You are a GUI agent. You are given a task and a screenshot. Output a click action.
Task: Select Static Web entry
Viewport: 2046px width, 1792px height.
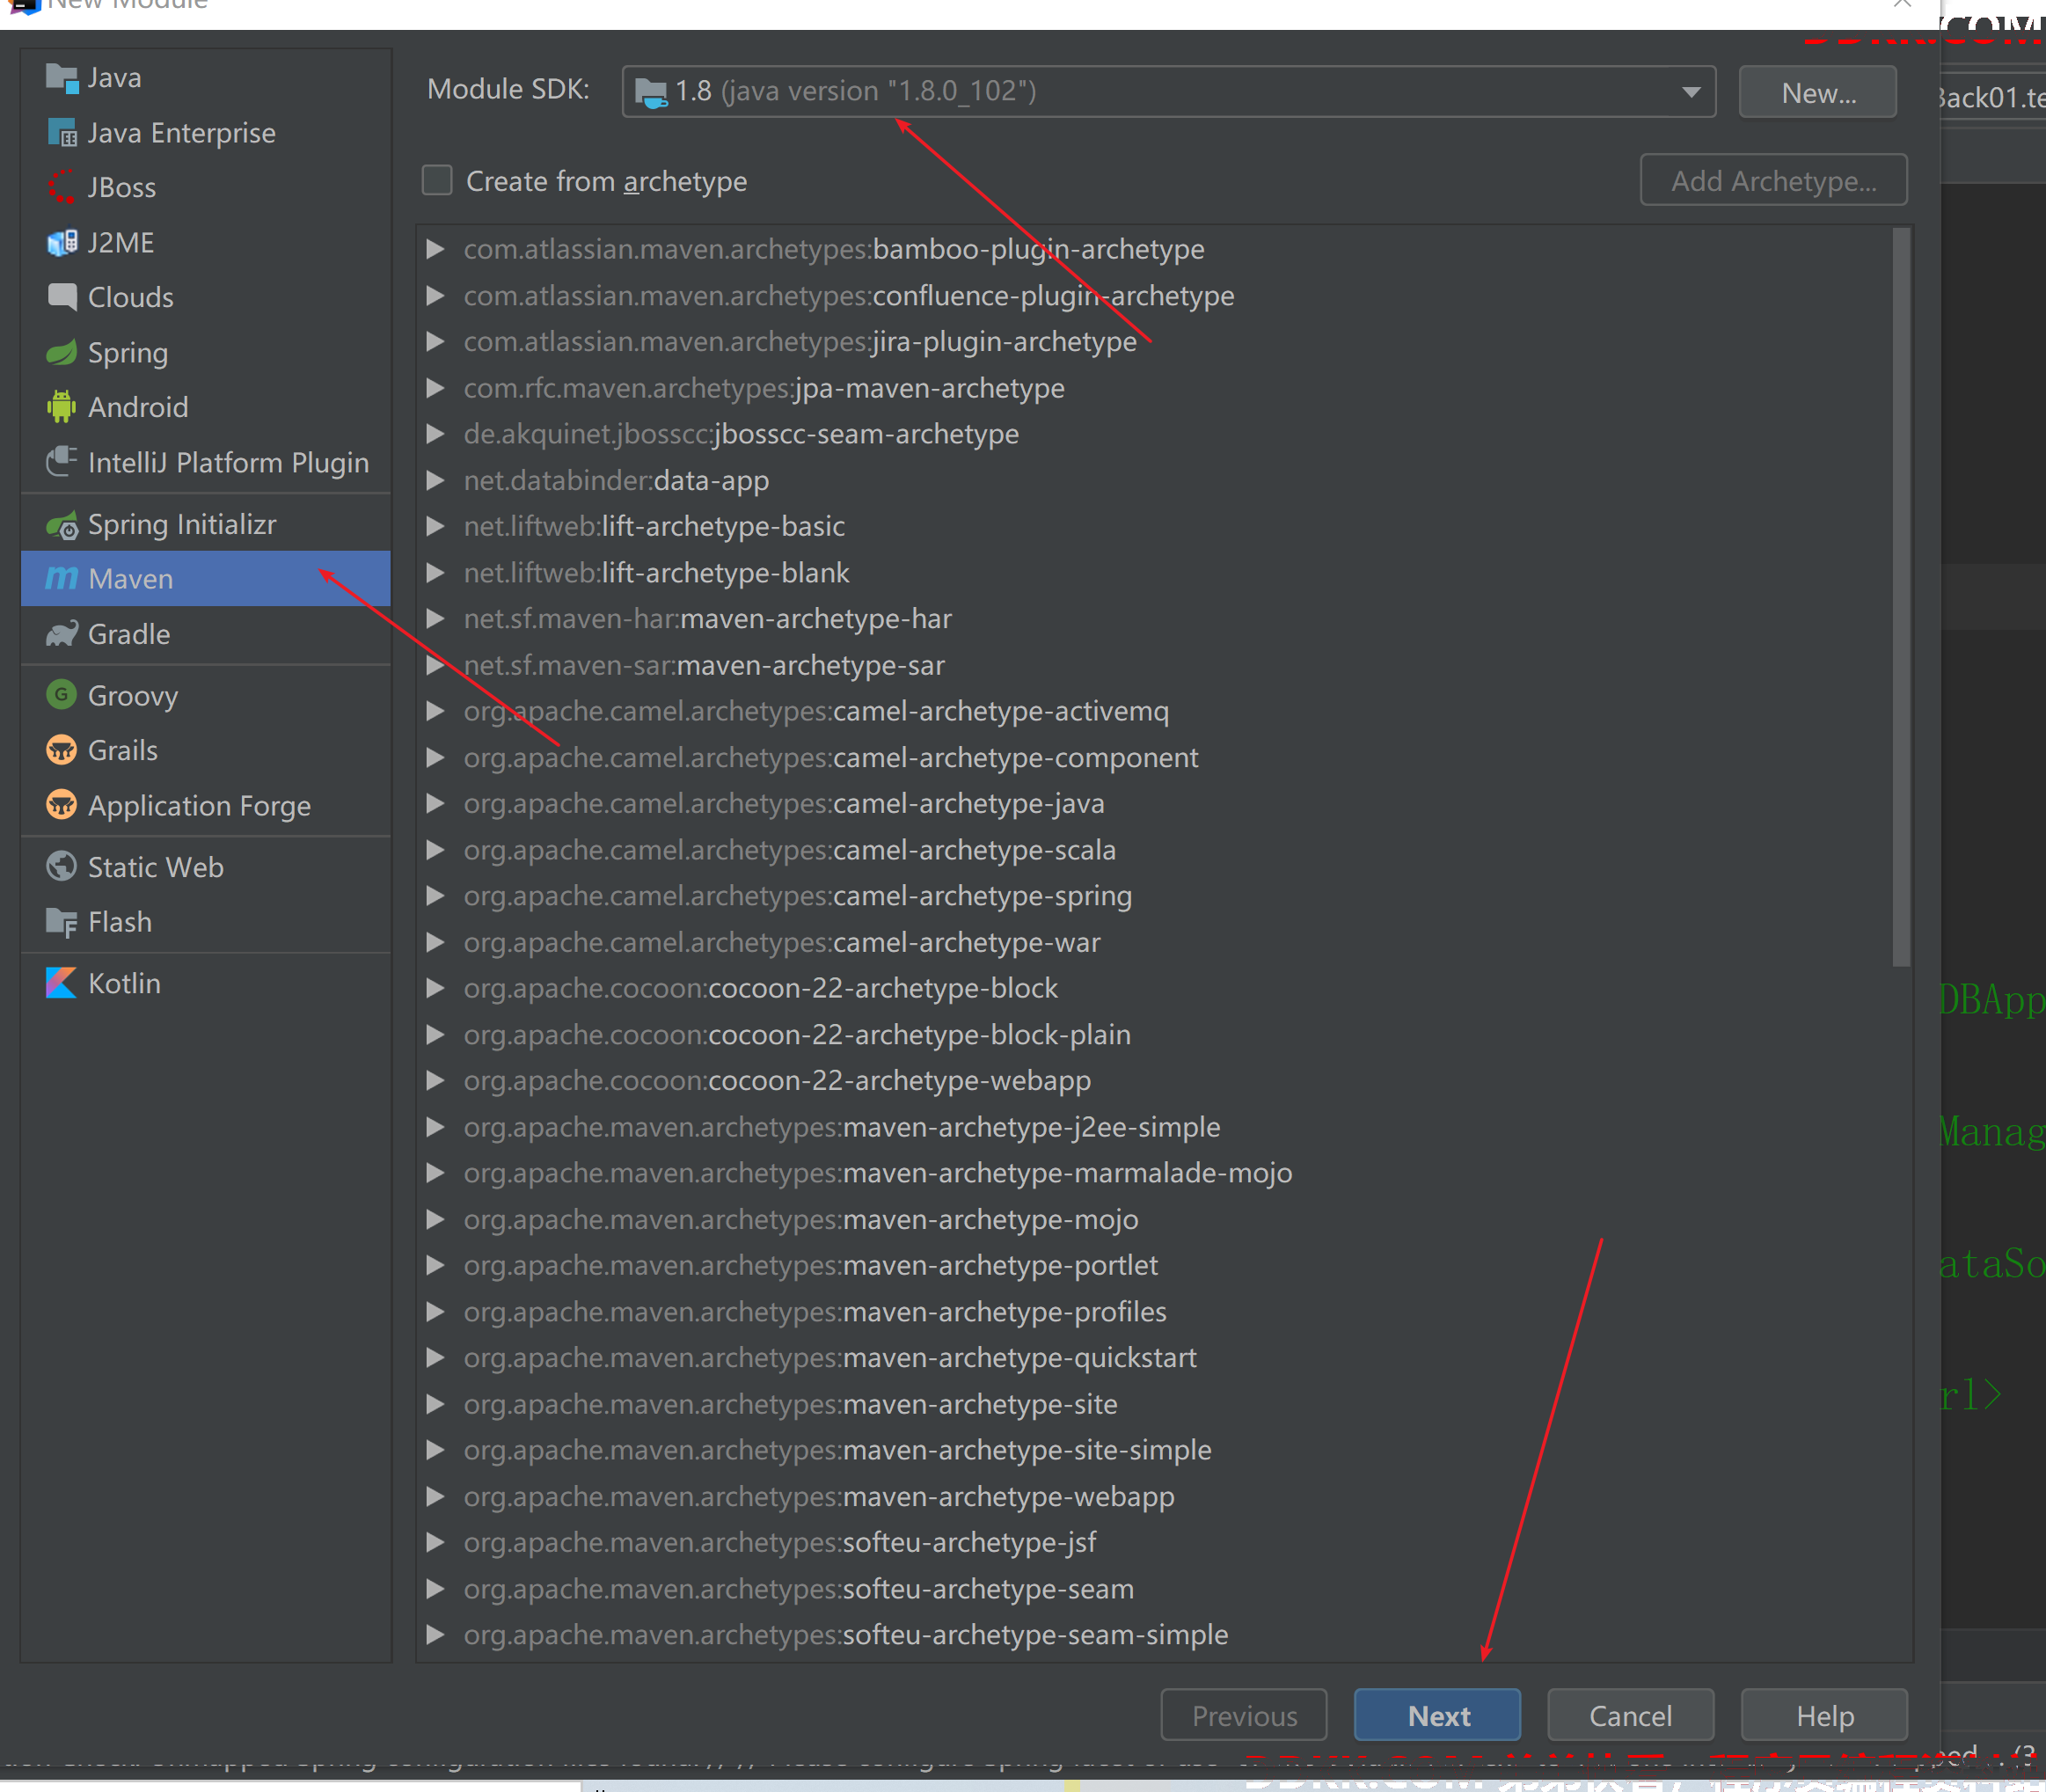(x=206, y=867)
